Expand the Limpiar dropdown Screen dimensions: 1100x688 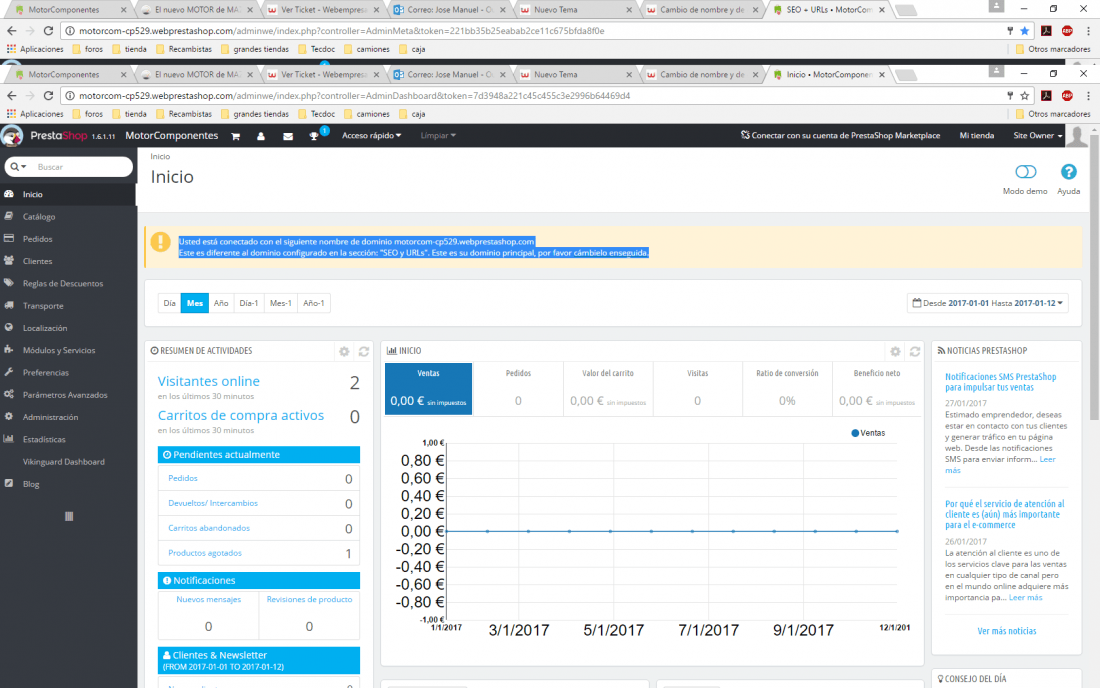(x=438, y=135)
